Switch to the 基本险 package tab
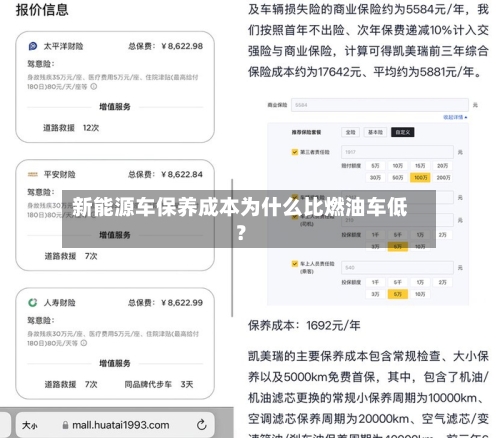 (x=375, y=132)
